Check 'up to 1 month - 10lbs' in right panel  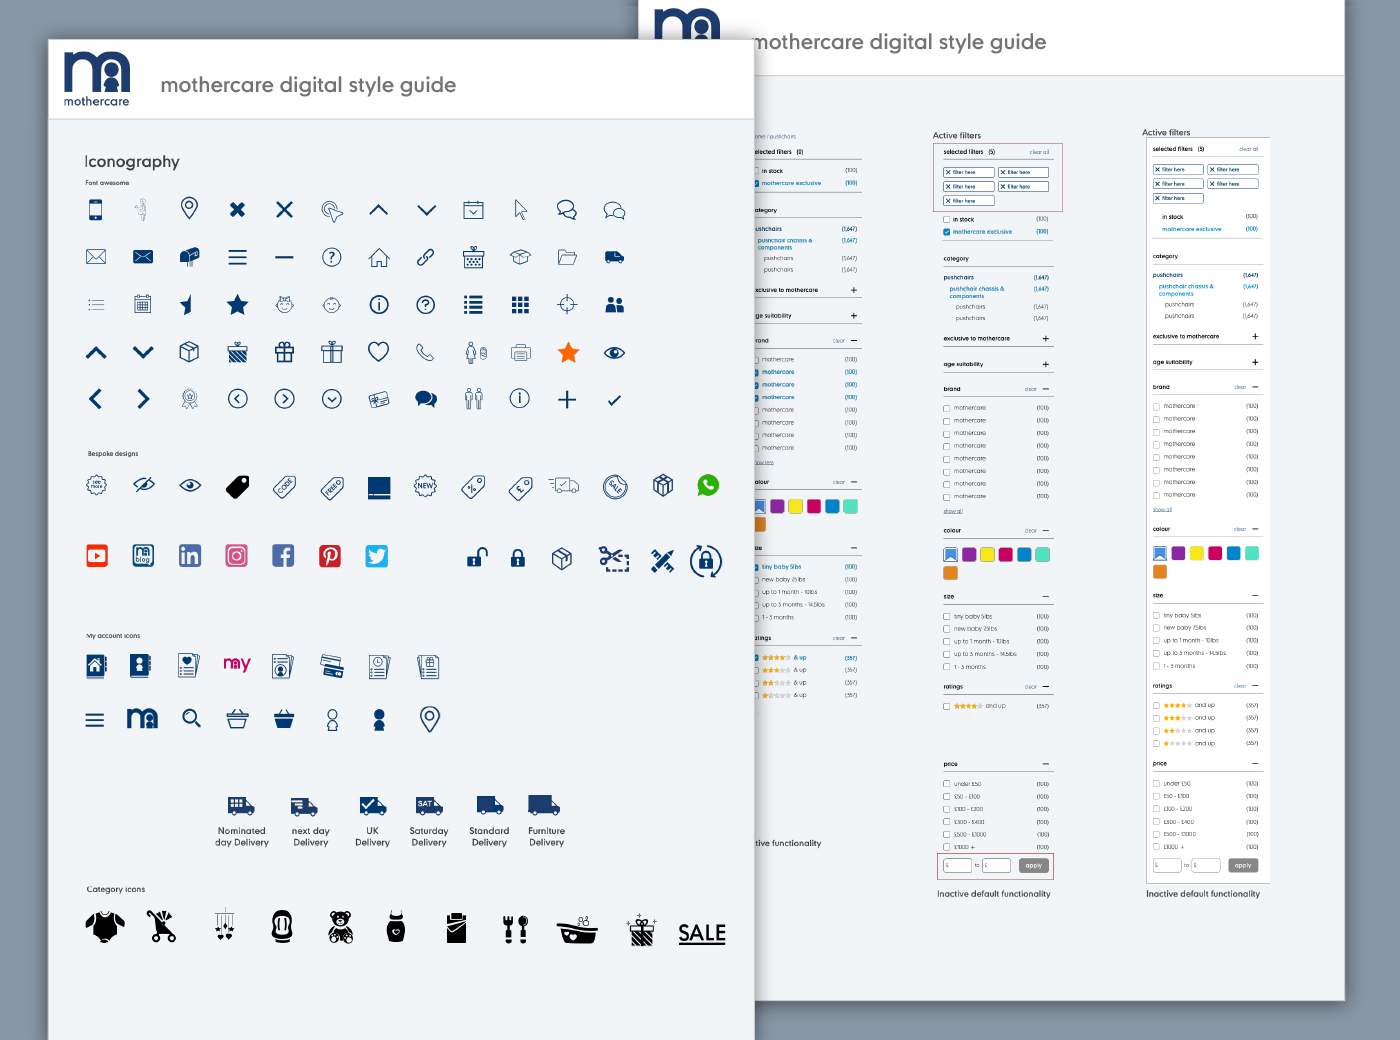pos(1157,641)
